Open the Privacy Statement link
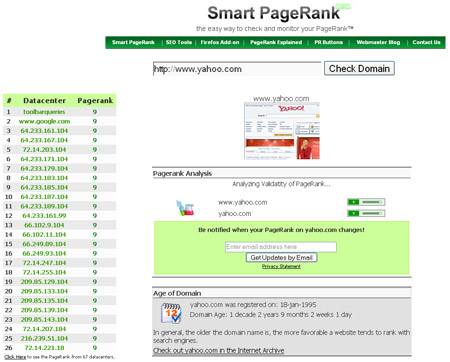Screen dimensions: 450x362 (x=281, y=266)
